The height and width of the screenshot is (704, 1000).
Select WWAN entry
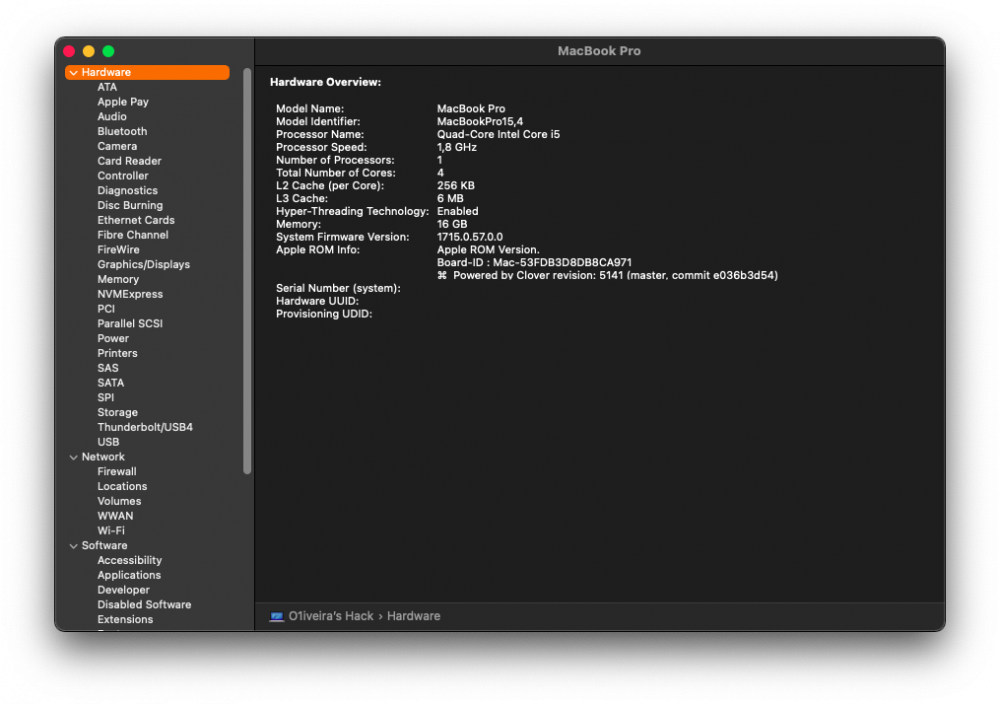[x=115, y=516]
